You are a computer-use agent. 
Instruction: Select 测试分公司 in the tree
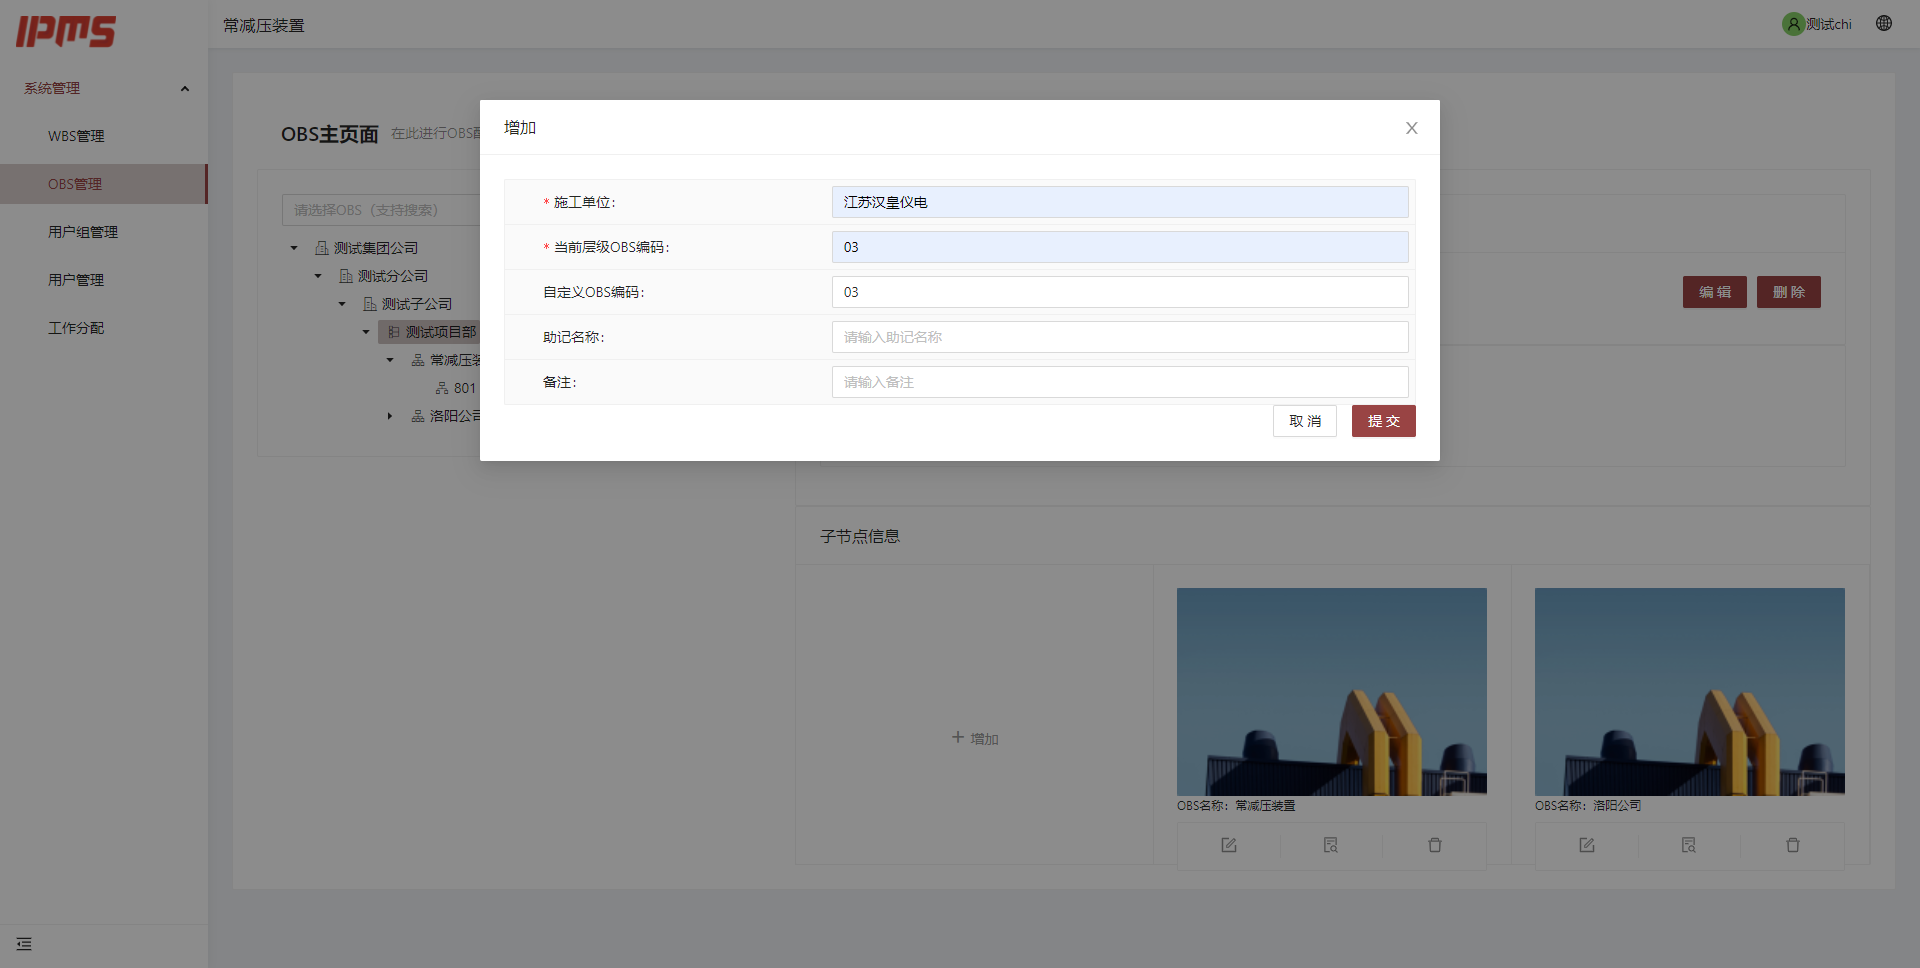click(x=393, y=276)
